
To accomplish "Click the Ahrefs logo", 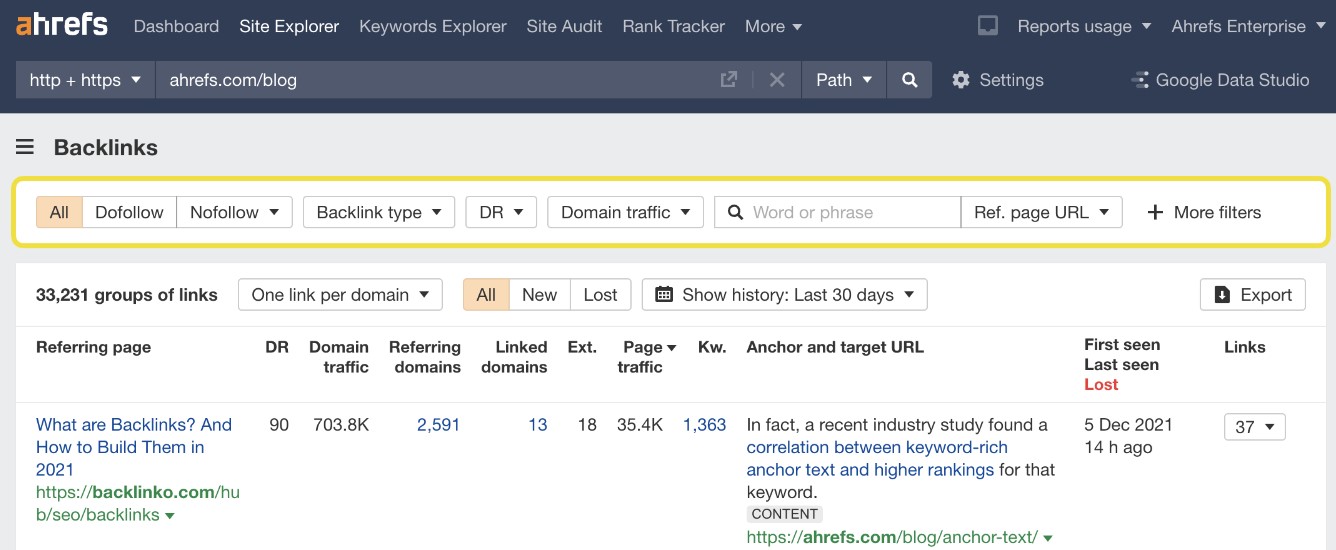I will point(62,25).
